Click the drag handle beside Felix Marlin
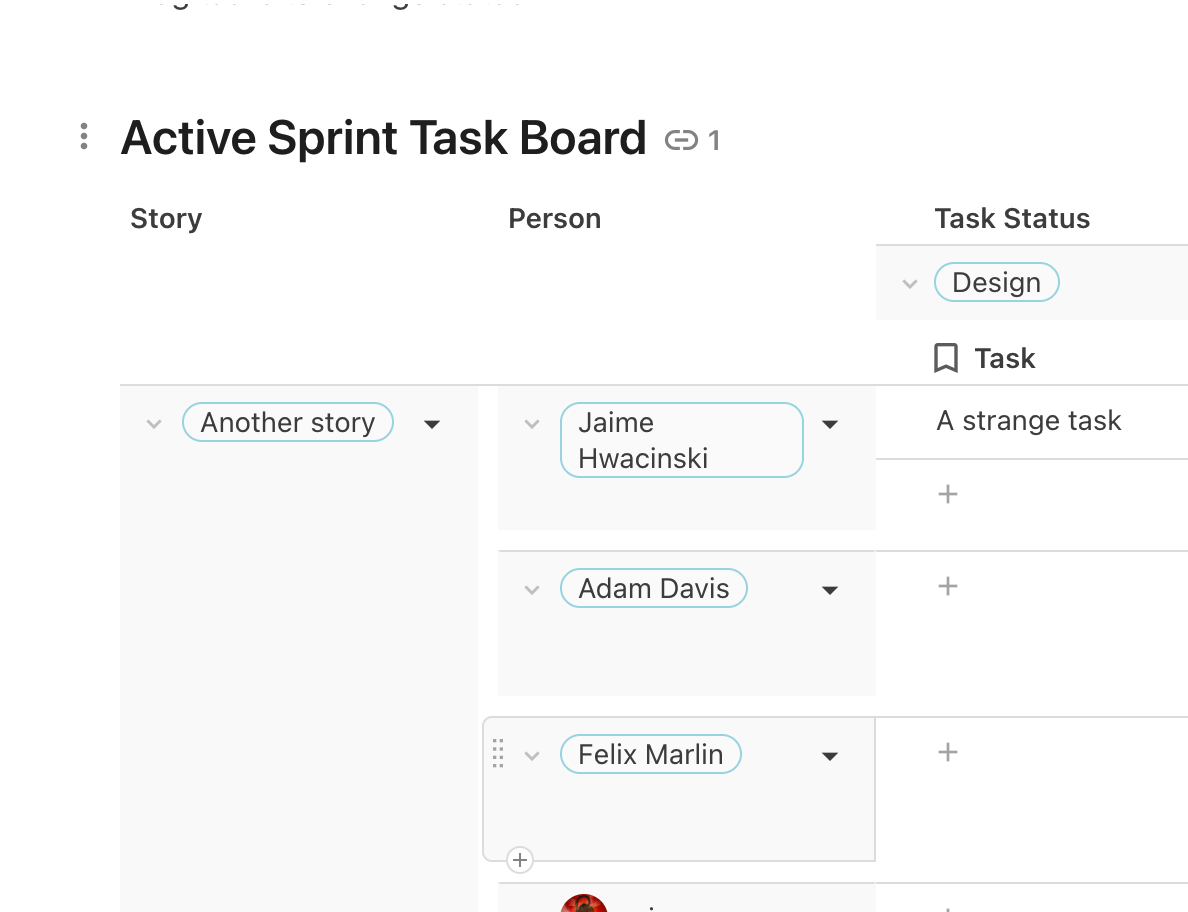The width and height of the screenshot is (1188, 912). click(x=499, y=754)
